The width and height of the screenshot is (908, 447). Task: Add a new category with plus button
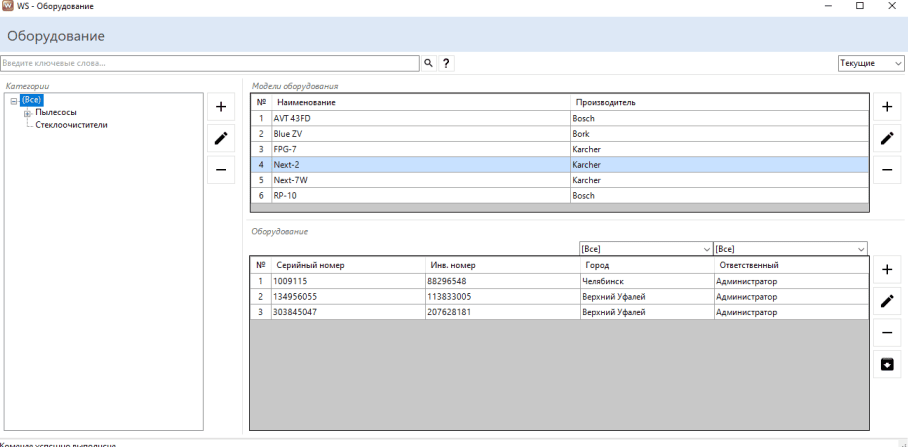coord(221,106)
